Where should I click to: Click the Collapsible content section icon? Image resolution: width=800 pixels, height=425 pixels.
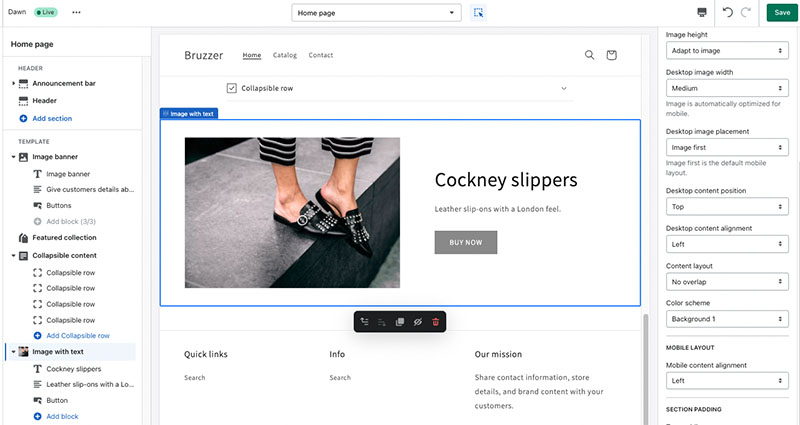(23, 256)
